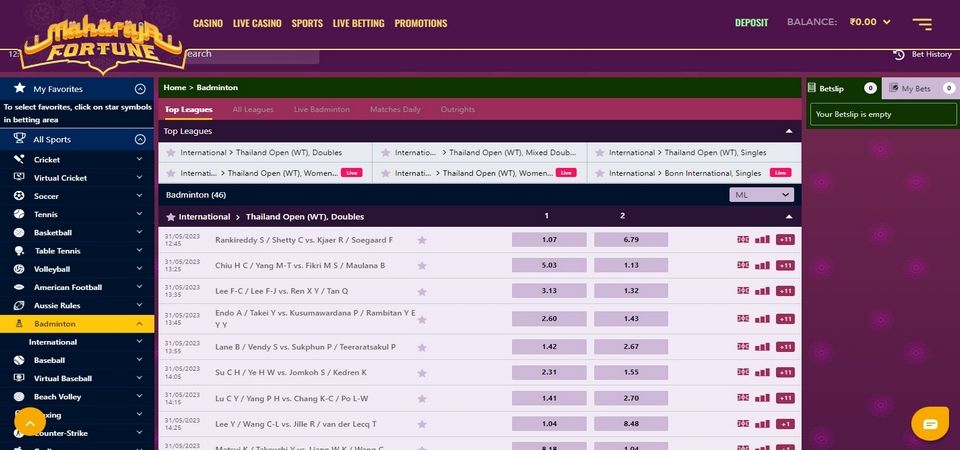Favorite the Rankireddy/Shetty vs Kjaer/Soegaard match
This screenshot has width=960, height=450.
[x=422, y=240]
